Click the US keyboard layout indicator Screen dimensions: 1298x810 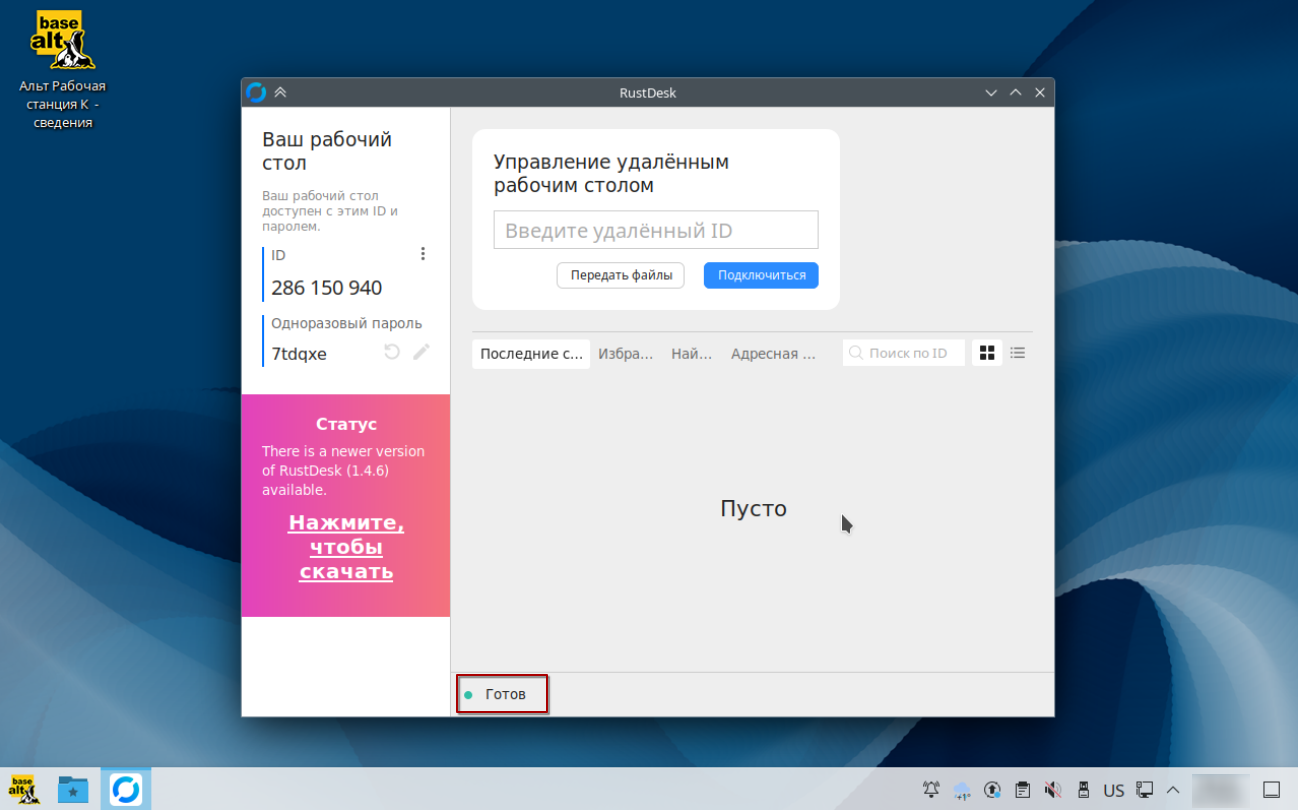pyautogui.click(x=1114, y=789)
